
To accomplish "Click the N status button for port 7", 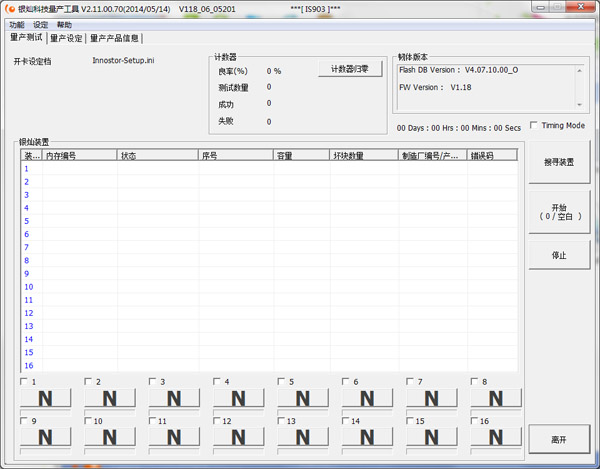I will [x=432, y=398].
